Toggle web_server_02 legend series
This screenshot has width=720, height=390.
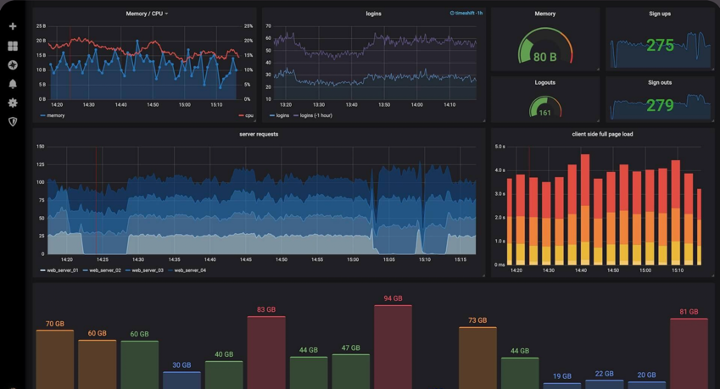click(x=102, y=271)
